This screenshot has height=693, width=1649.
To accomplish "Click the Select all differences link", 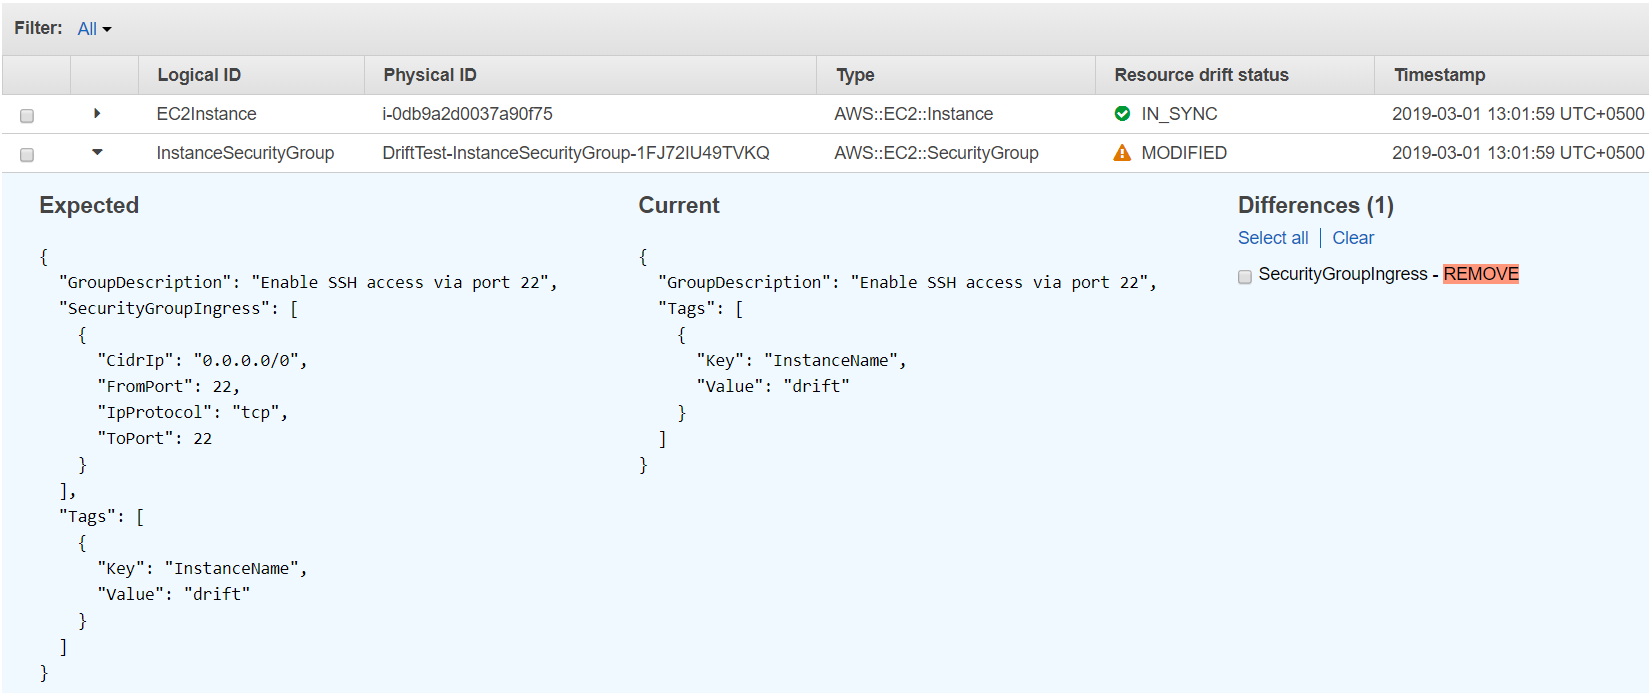I will 1272,238.
